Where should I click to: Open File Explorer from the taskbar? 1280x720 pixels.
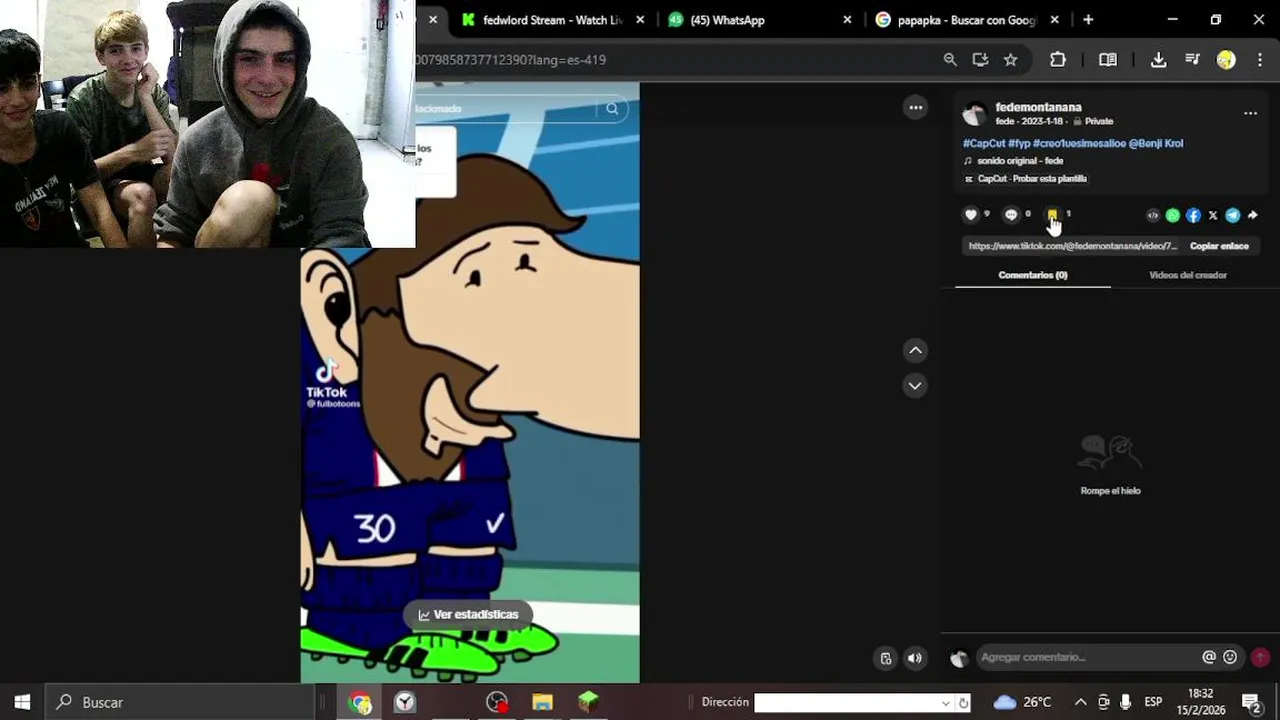coord(542,703)
